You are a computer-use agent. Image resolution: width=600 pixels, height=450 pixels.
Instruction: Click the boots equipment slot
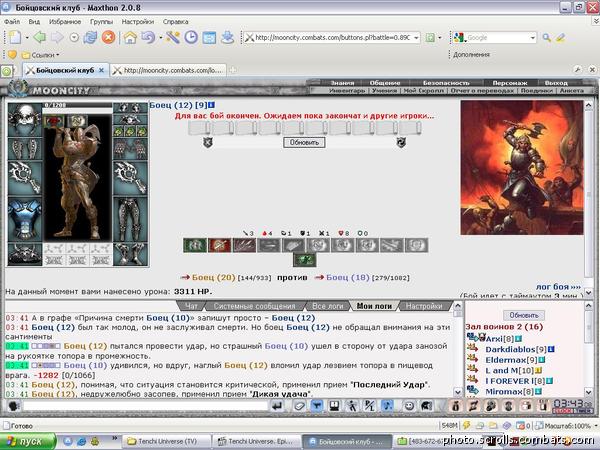click(130, 254)
